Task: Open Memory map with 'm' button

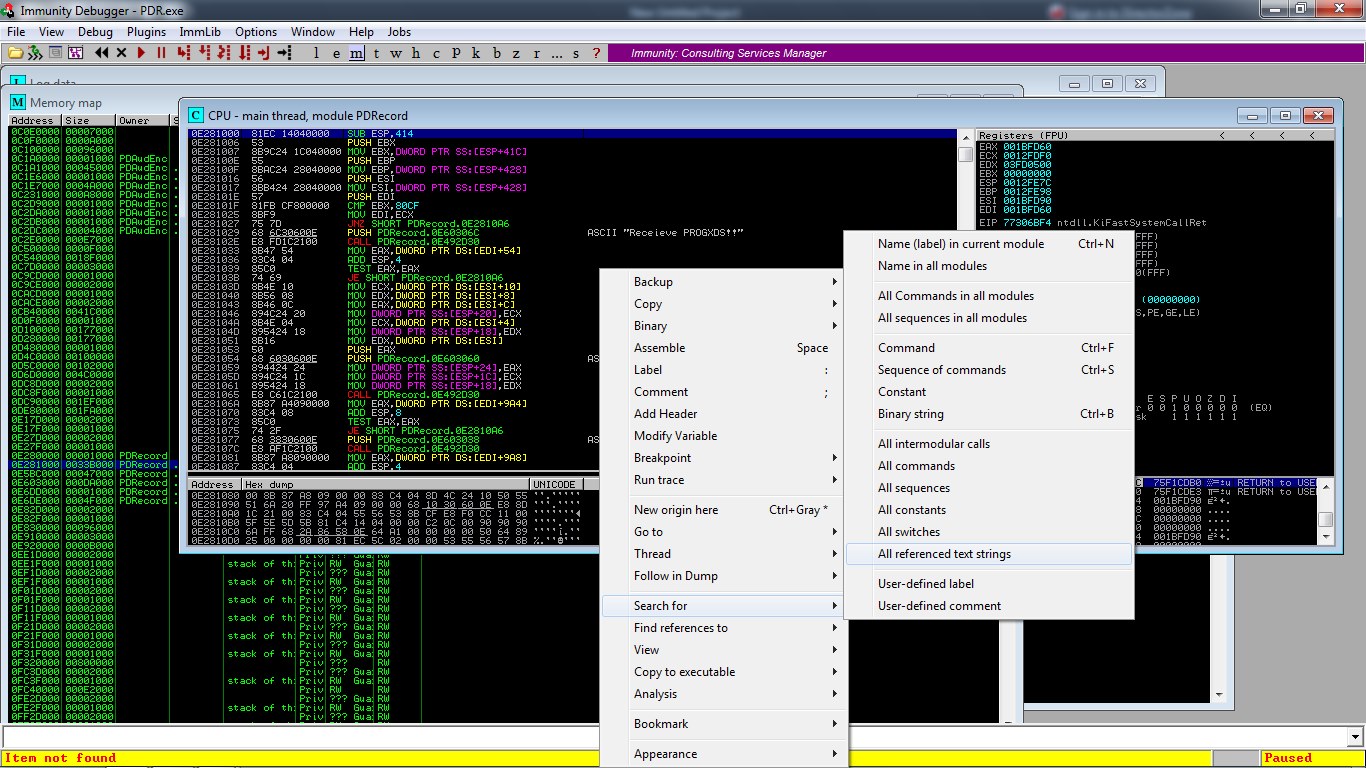Action: coord(356,53)
